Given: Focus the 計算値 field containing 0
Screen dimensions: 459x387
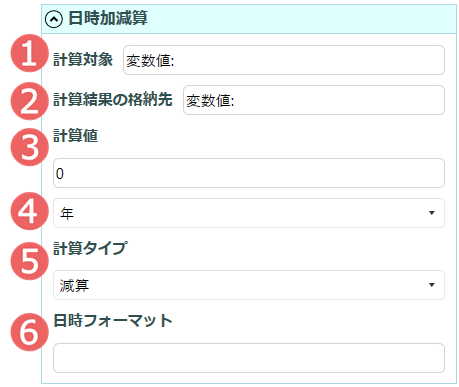Looking at the screenshot, I should tap(249, 173).
